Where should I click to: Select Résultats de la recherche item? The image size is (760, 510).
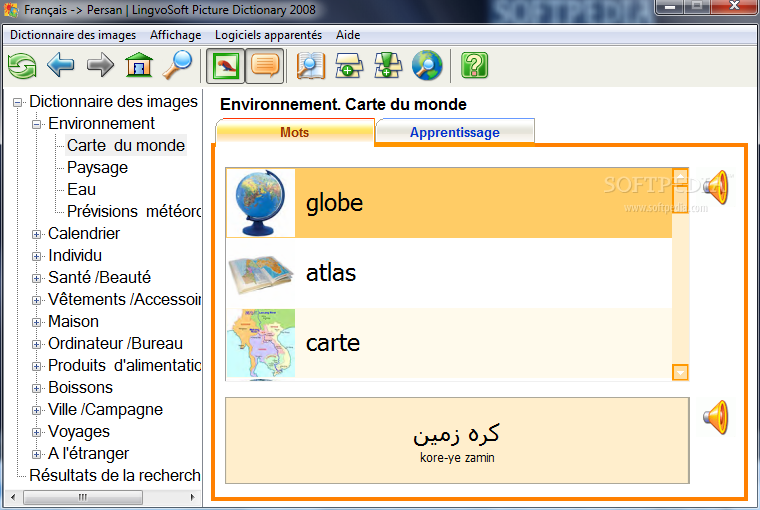(x=115, y=476)
